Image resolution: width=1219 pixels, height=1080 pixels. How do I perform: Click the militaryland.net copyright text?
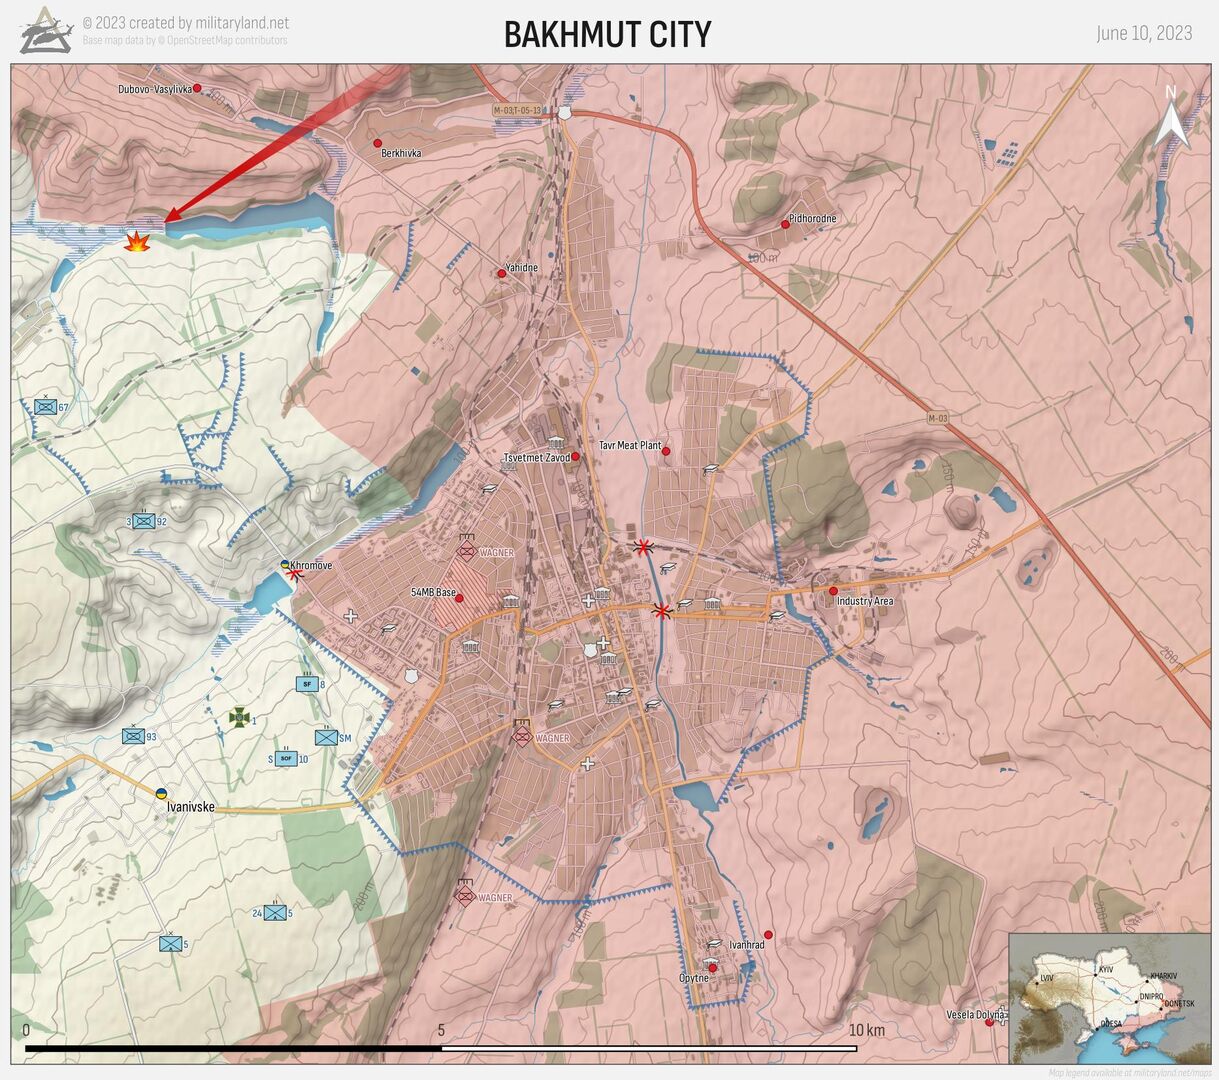click(x=186, y=23)
